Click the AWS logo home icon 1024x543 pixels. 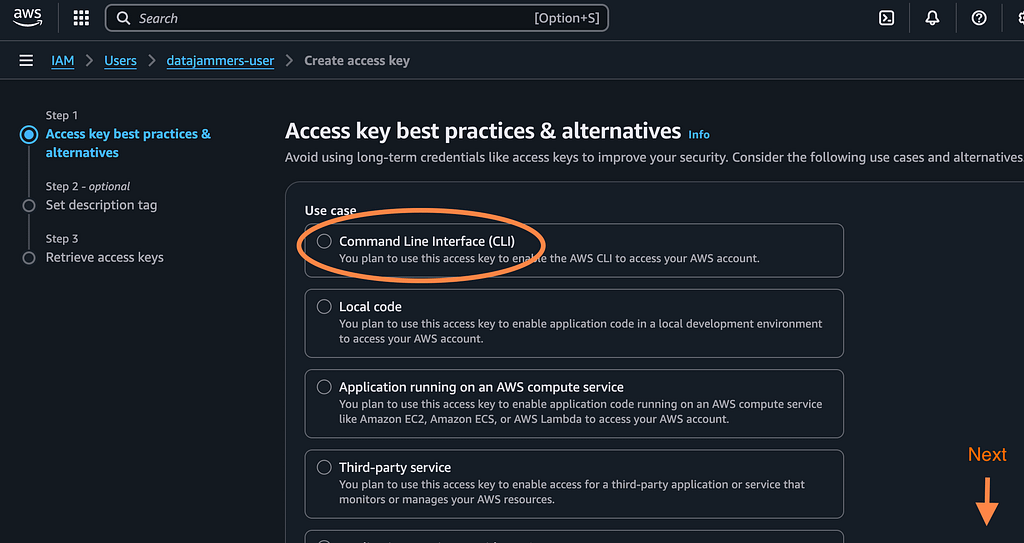coord(28,17)
